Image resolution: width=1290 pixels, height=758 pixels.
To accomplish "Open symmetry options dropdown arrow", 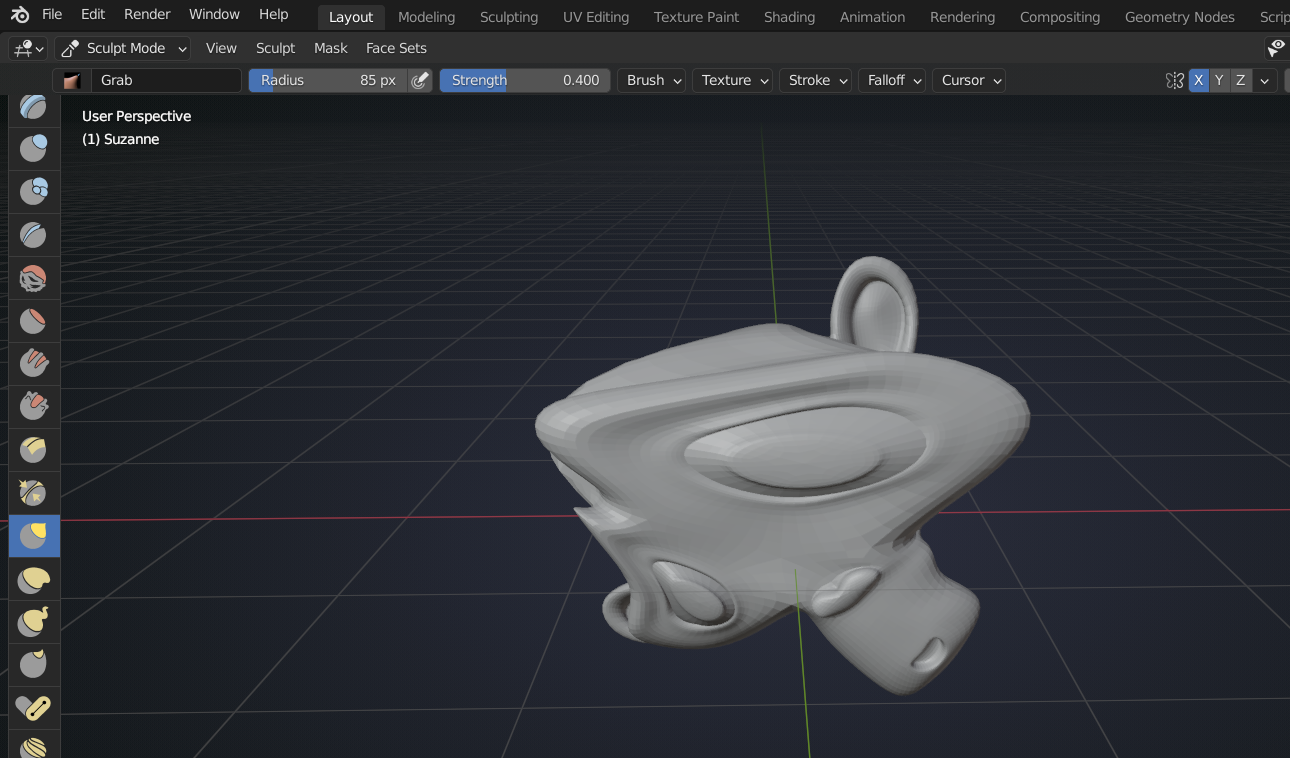I will click(1266, 80).
